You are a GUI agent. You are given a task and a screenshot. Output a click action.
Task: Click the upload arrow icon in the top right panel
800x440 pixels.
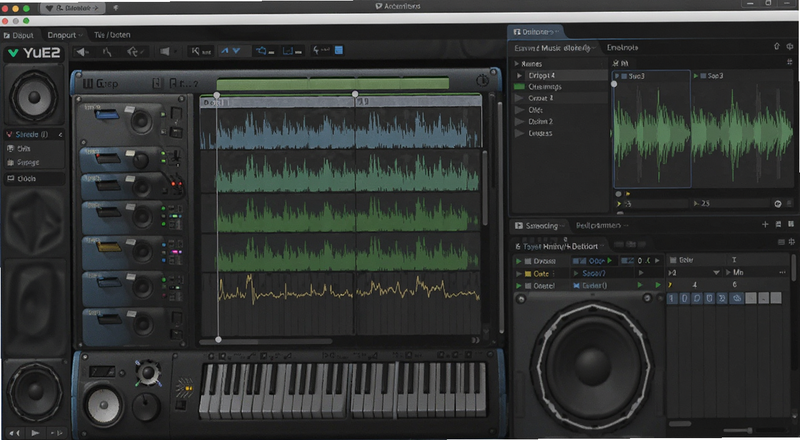777,46
